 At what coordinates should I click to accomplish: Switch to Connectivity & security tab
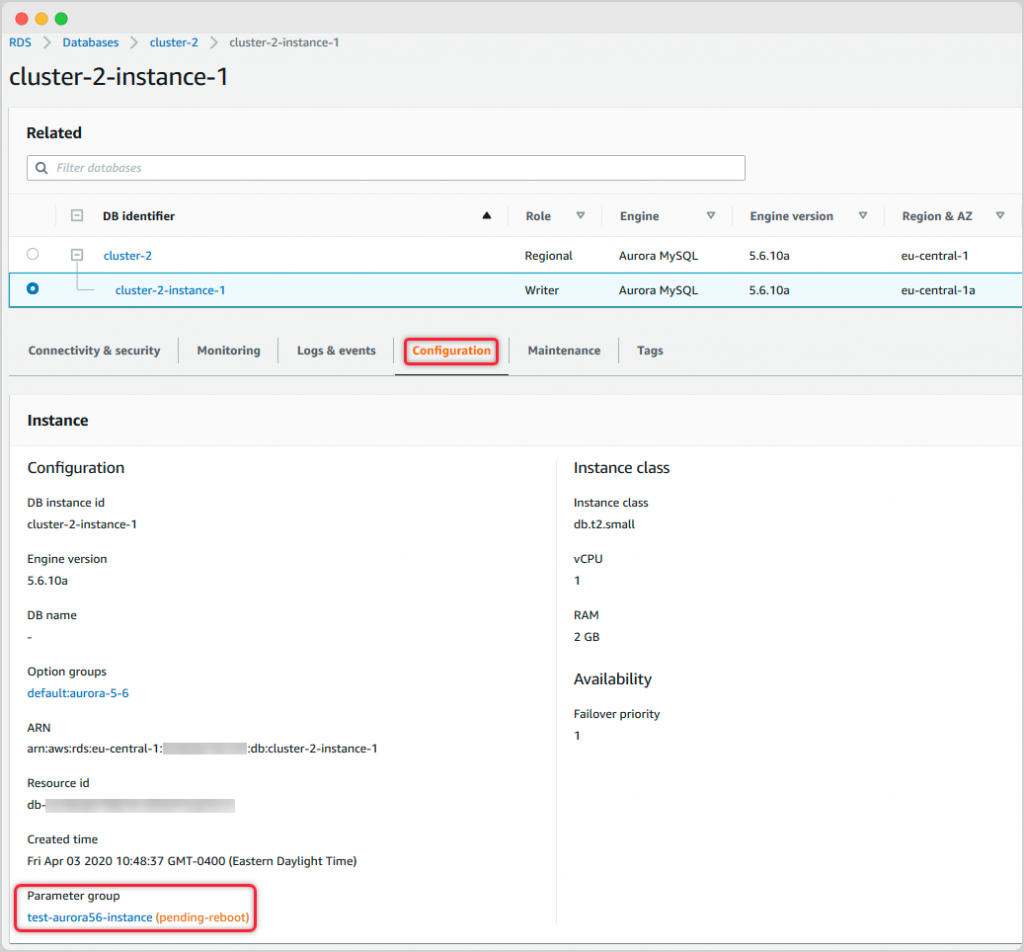[94, 351]
